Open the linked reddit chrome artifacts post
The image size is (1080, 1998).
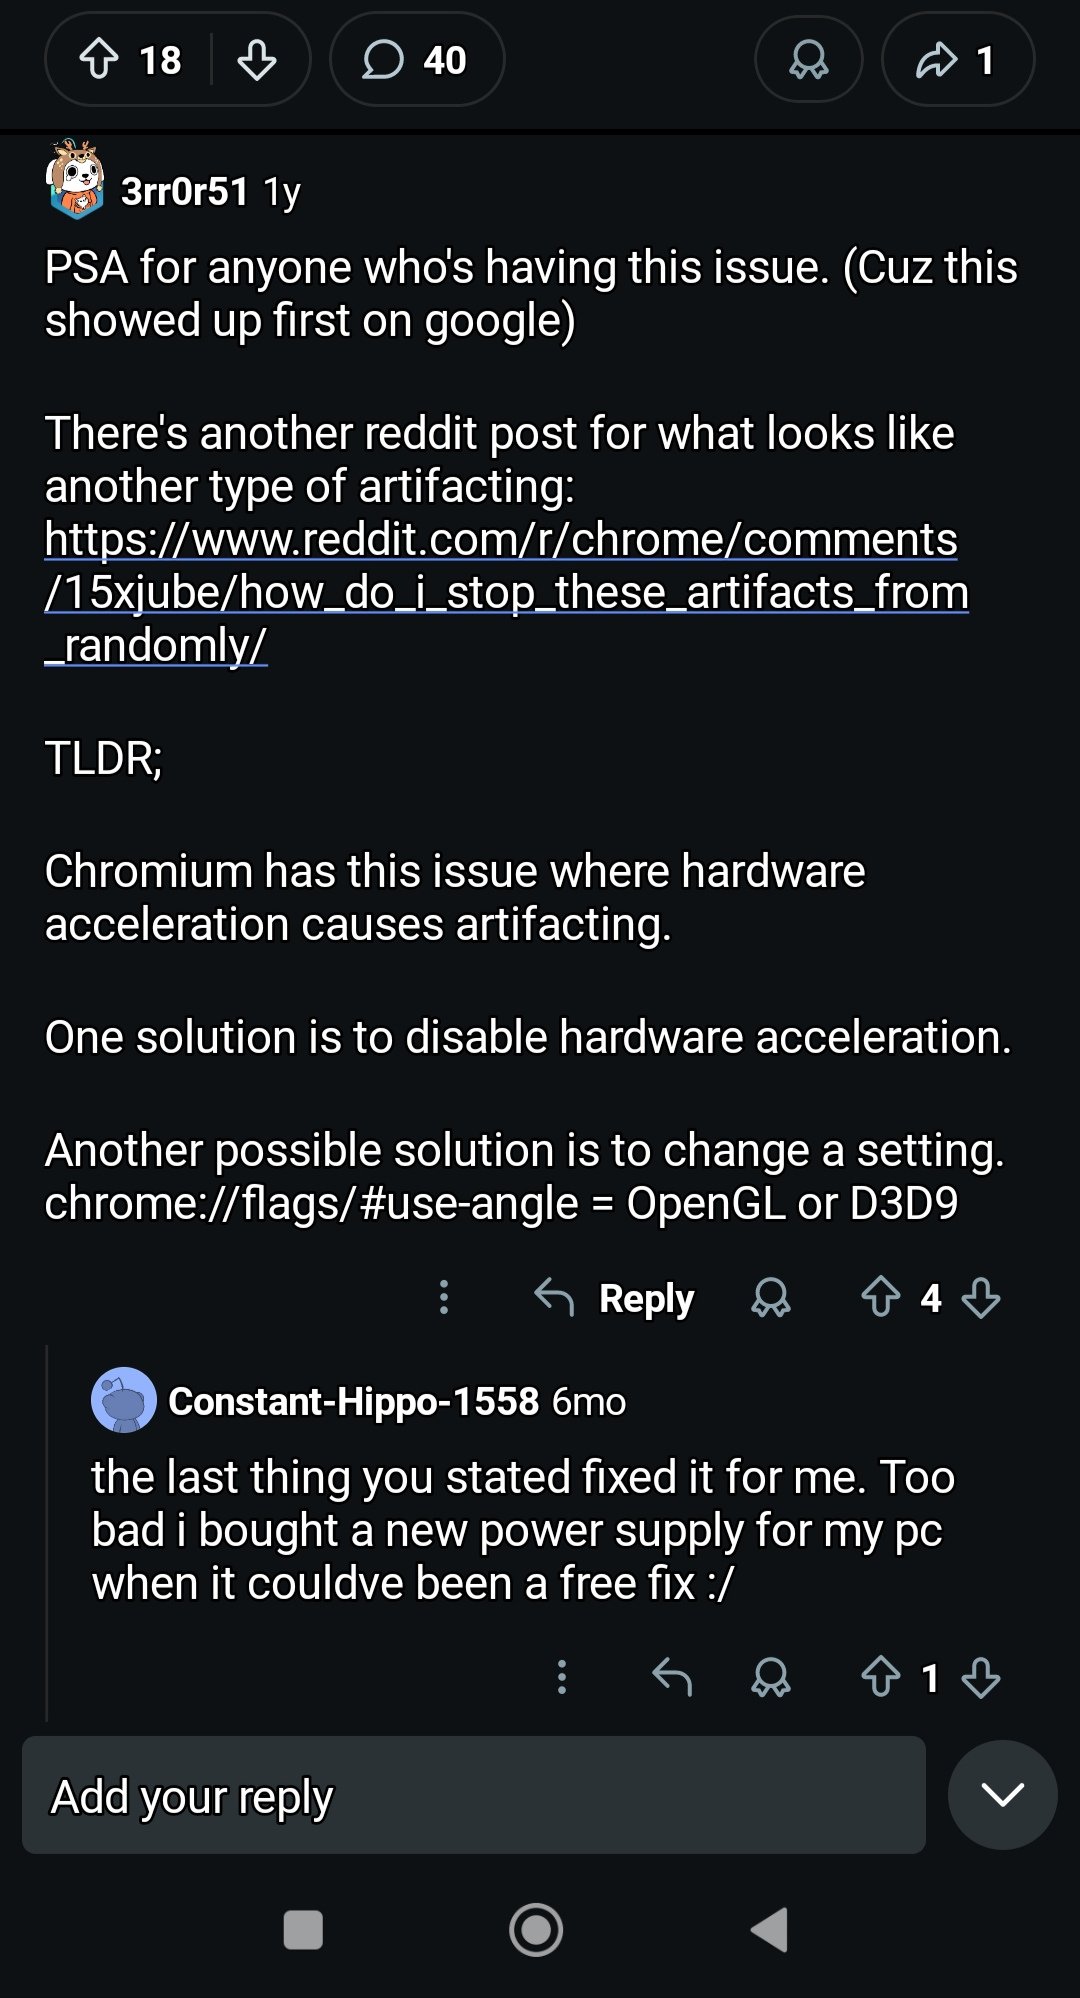505,591
